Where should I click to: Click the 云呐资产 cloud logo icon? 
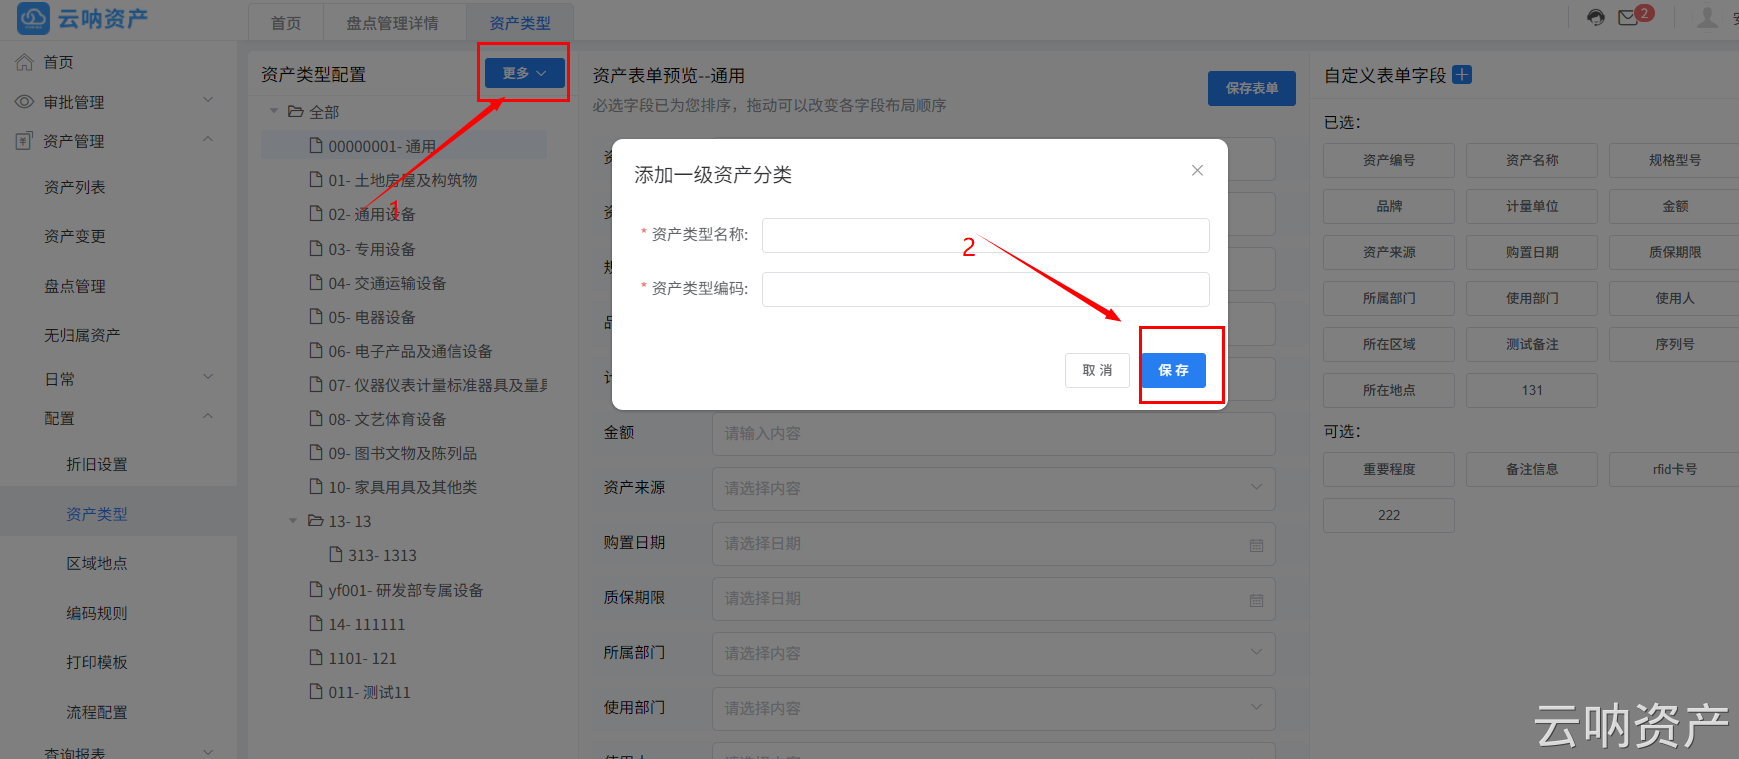[x=33, y=18]
